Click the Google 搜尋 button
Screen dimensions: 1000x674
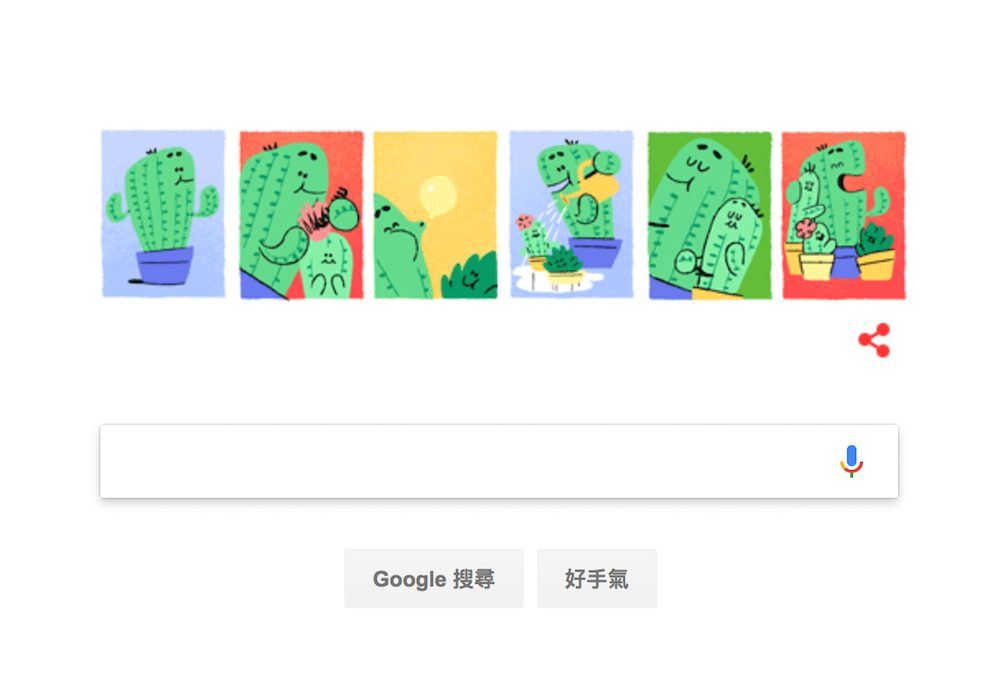[x=434, y=578]
